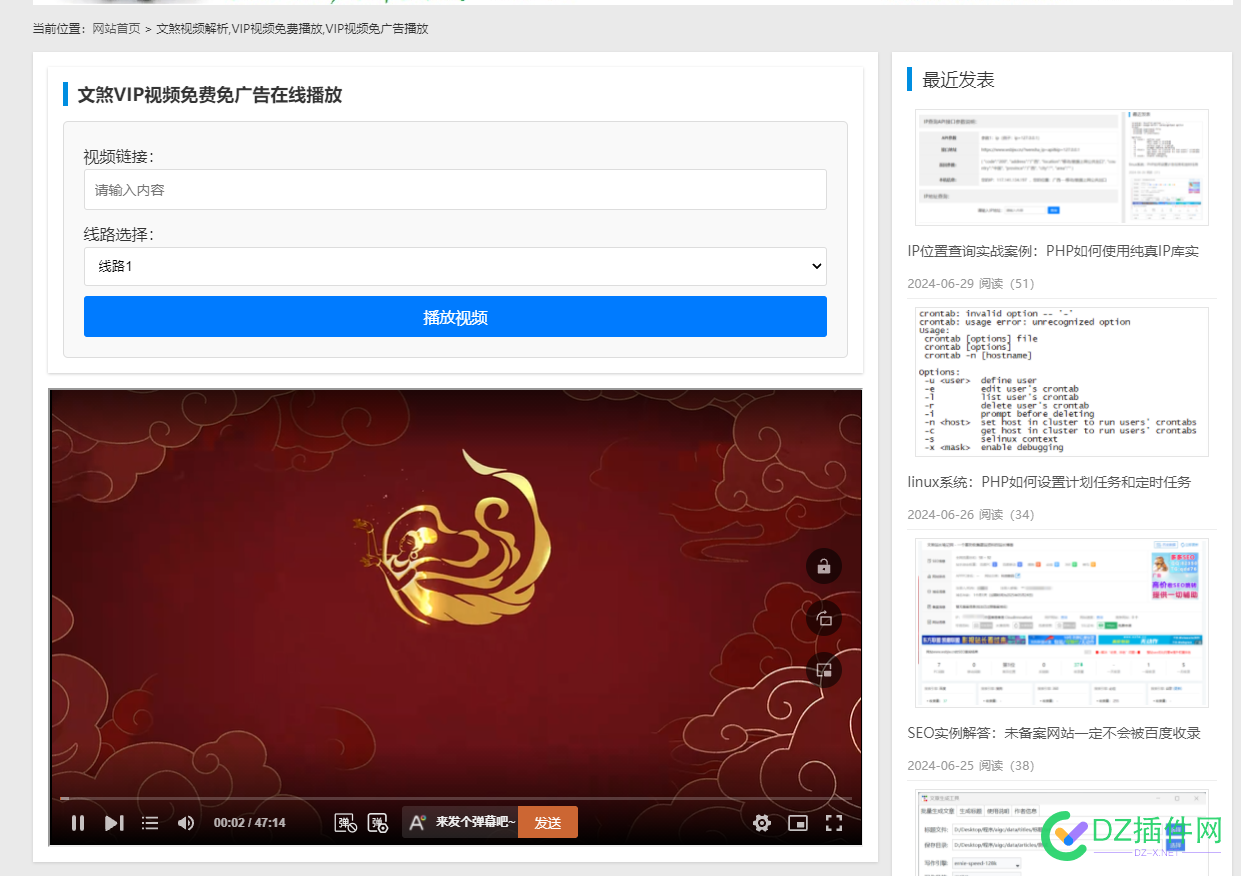
Task: Open article linux系统：PHP如何设置计划任务和定时任务
Action: point(1048,482)
